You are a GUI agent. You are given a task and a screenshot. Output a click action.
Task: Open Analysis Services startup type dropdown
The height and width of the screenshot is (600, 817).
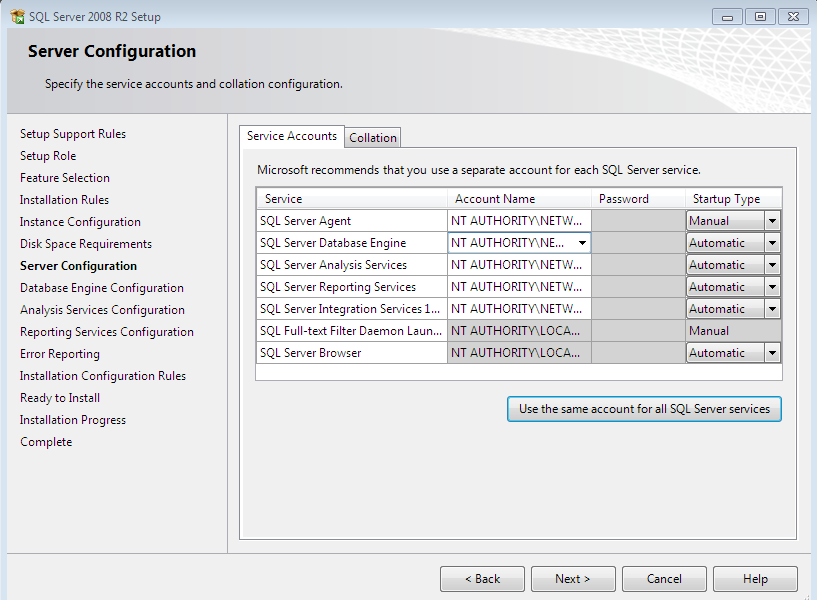(772, 265)
